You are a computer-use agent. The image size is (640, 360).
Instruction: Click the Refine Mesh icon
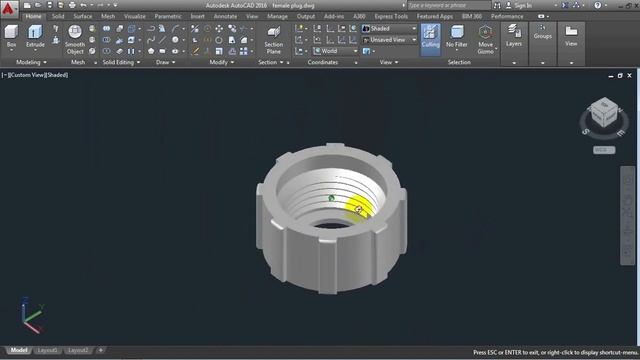[x=92, y=51]
